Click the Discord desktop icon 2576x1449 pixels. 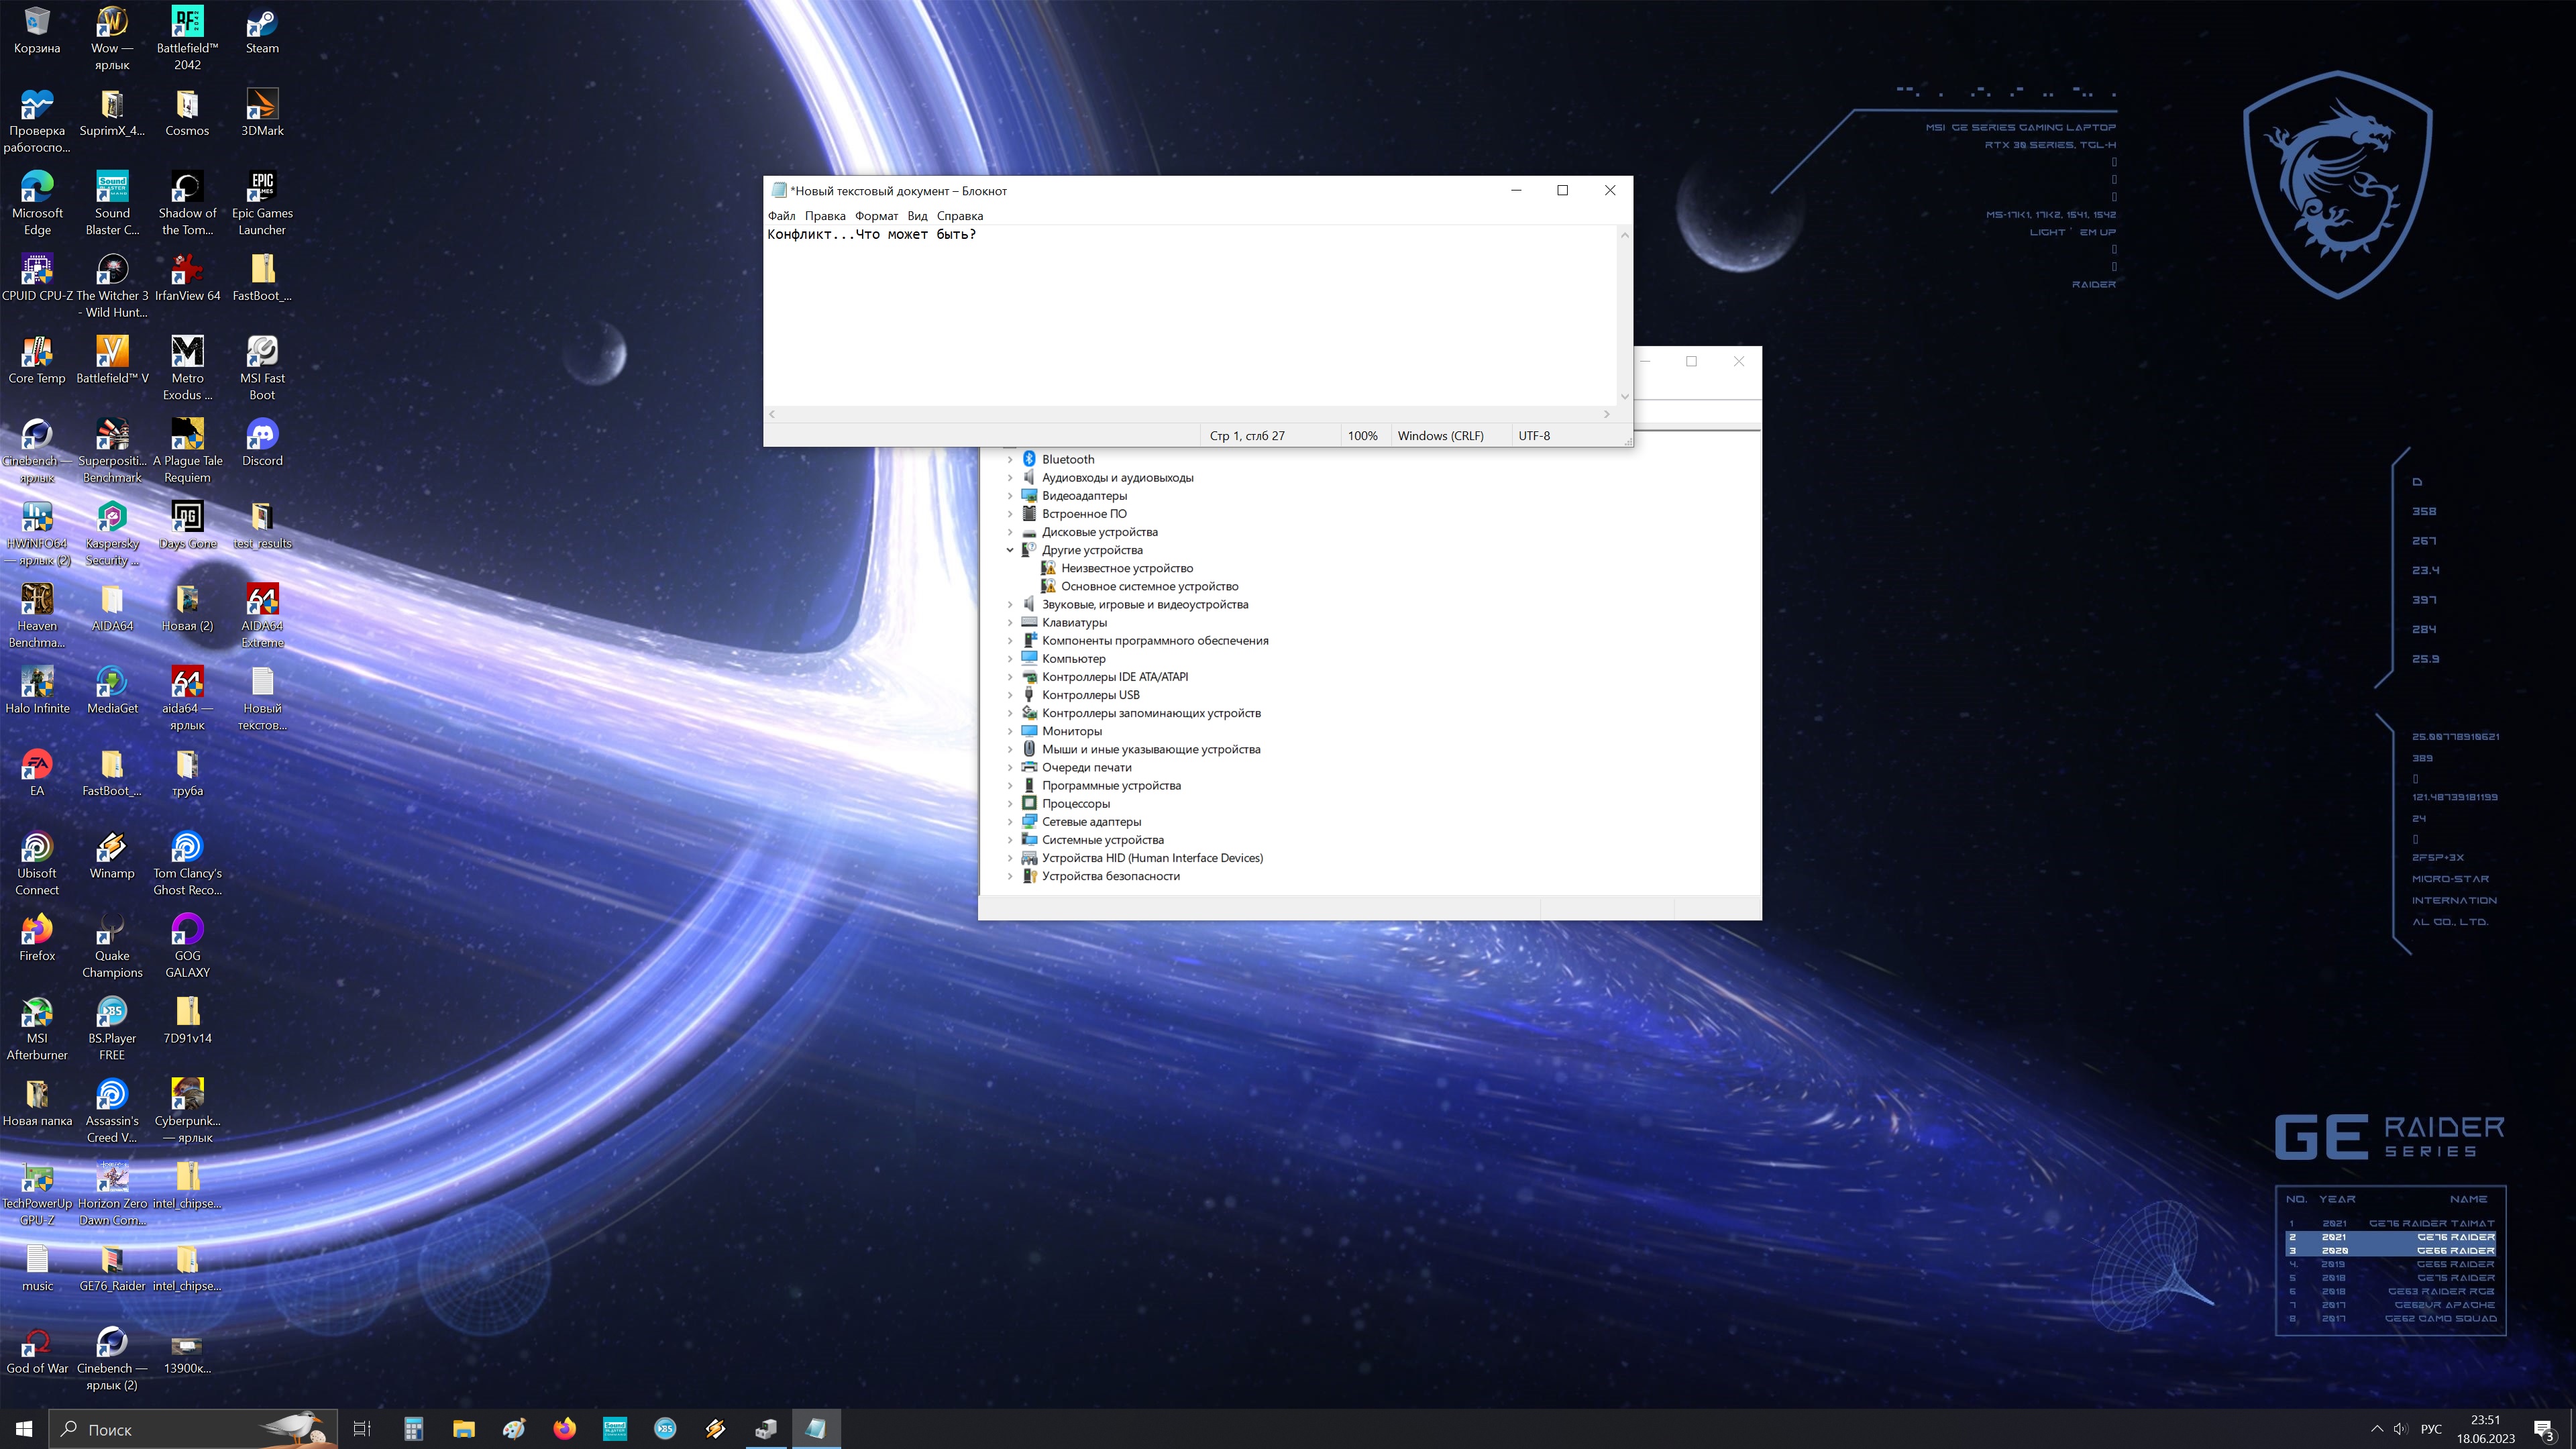tap(262, 435)
